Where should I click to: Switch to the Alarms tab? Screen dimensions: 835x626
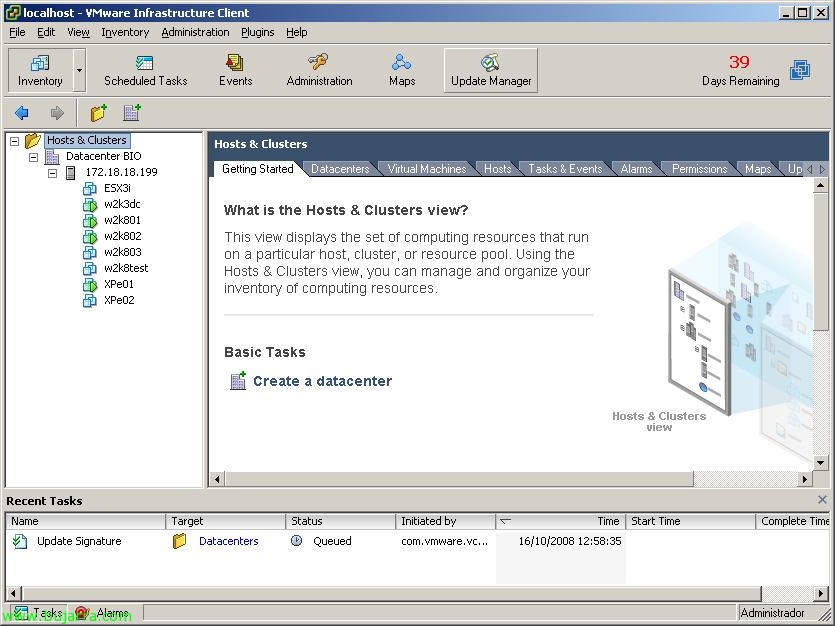(636, 169)
